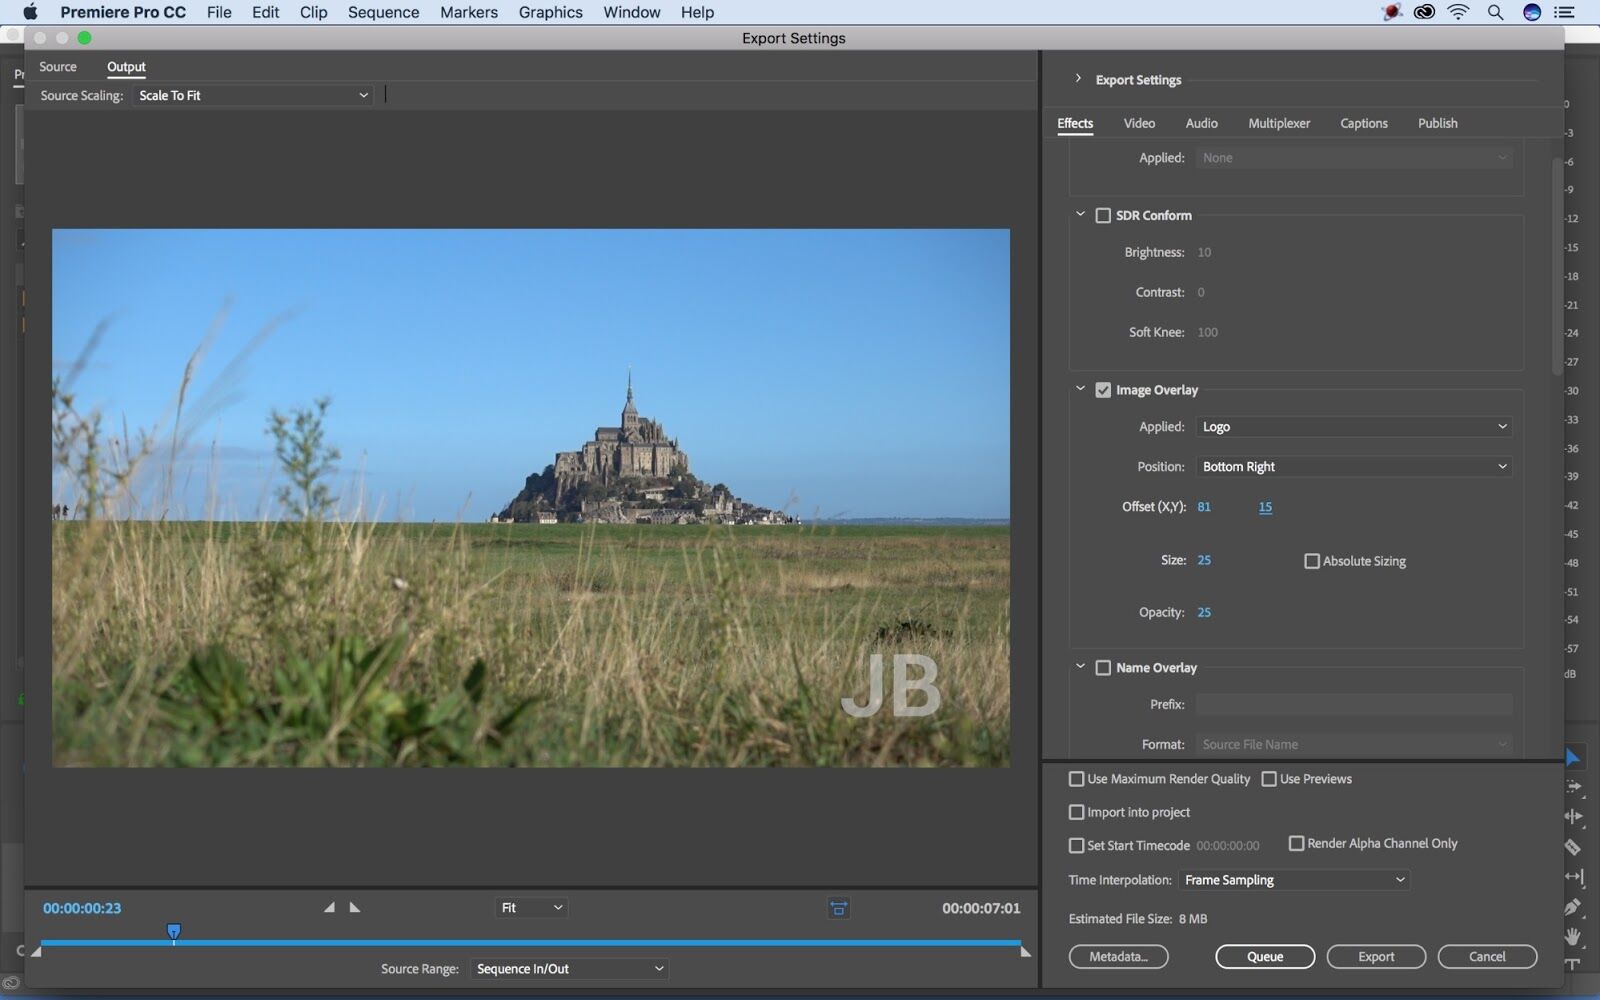Click the Name Overlay Prefix field

point(1354,704)
